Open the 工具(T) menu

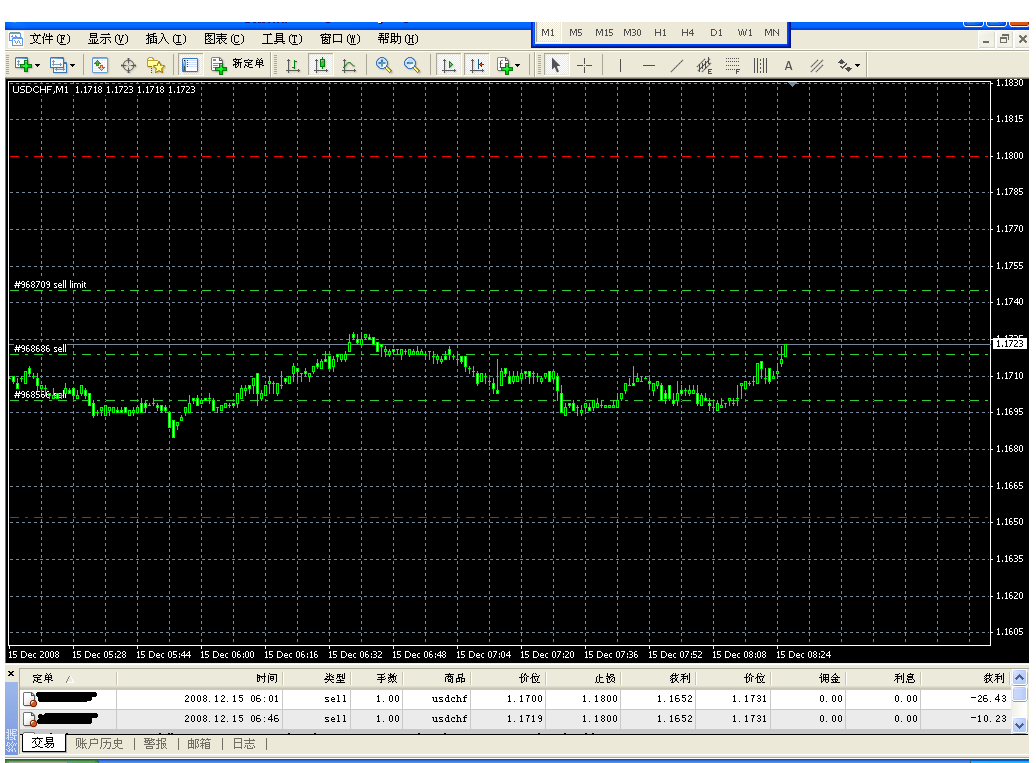pyautogui.click(x=281, y=39)
